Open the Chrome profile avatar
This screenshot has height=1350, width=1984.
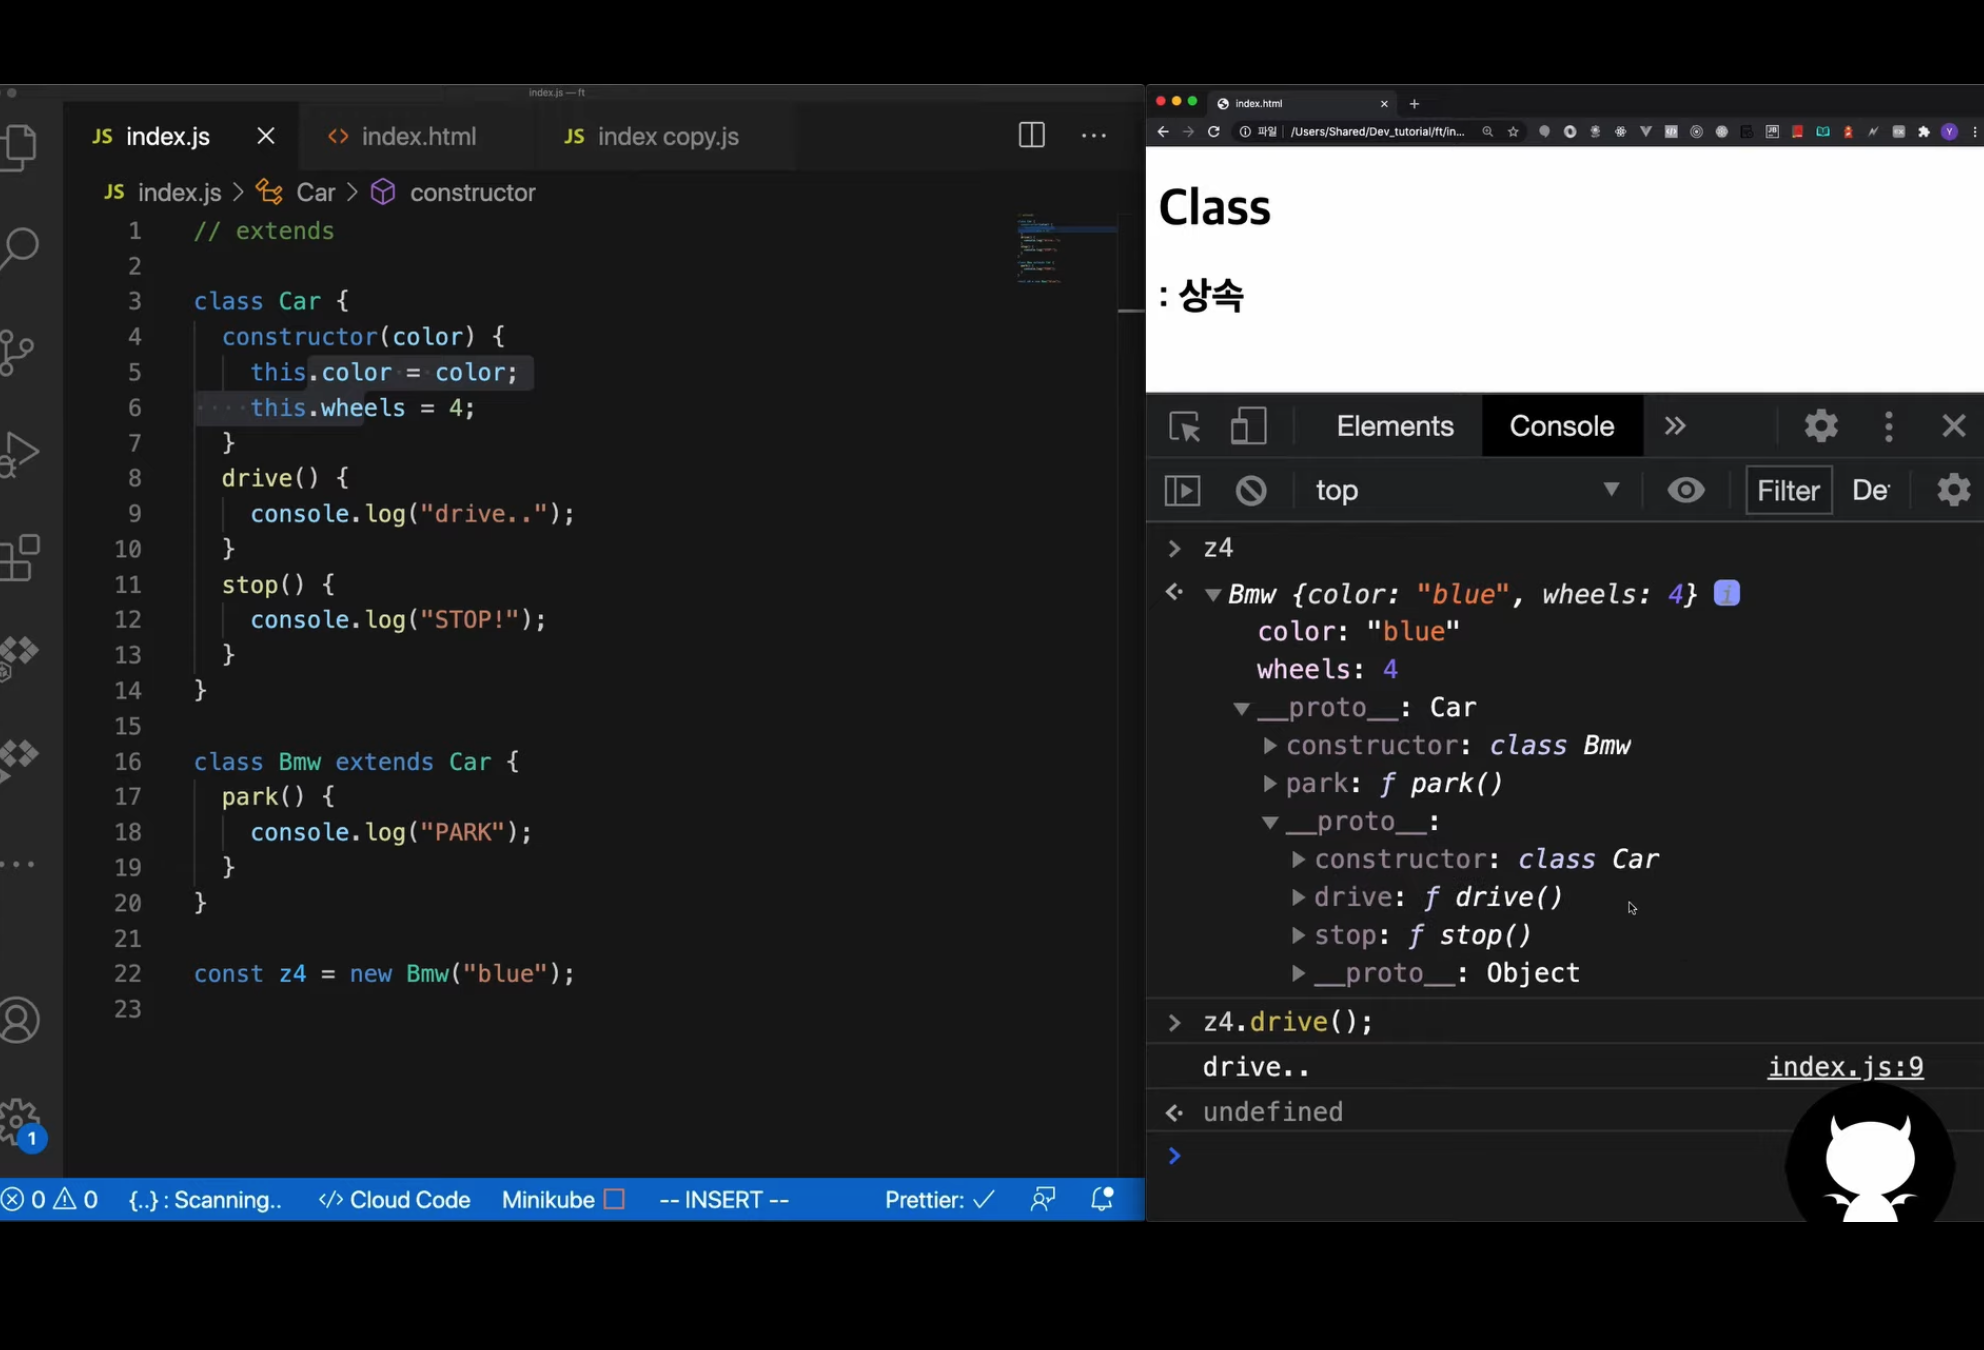click(x=1949, y=132)
